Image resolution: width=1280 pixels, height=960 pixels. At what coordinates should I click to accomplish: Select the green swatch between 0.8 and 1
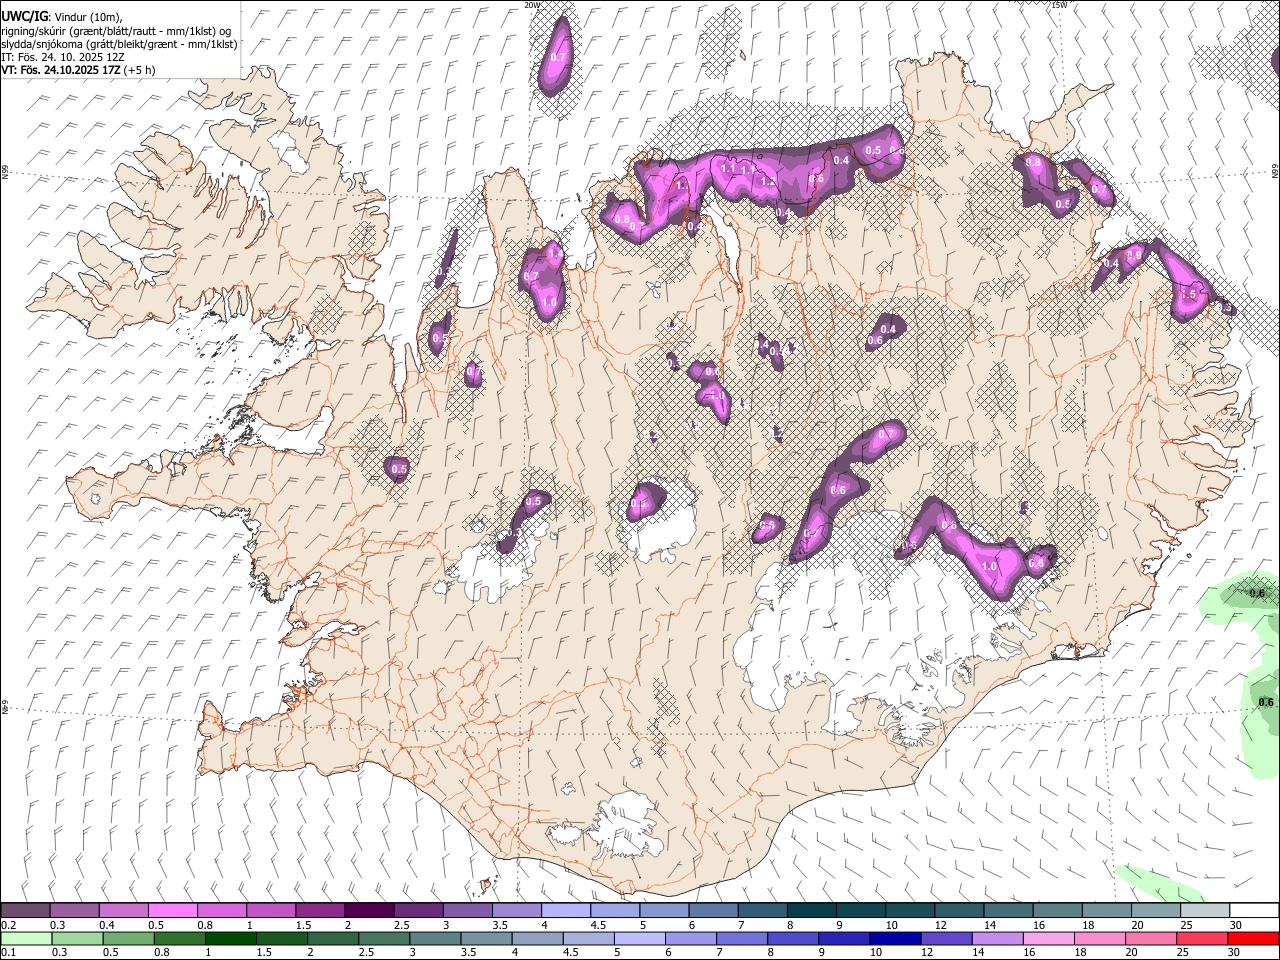[180, 939]
